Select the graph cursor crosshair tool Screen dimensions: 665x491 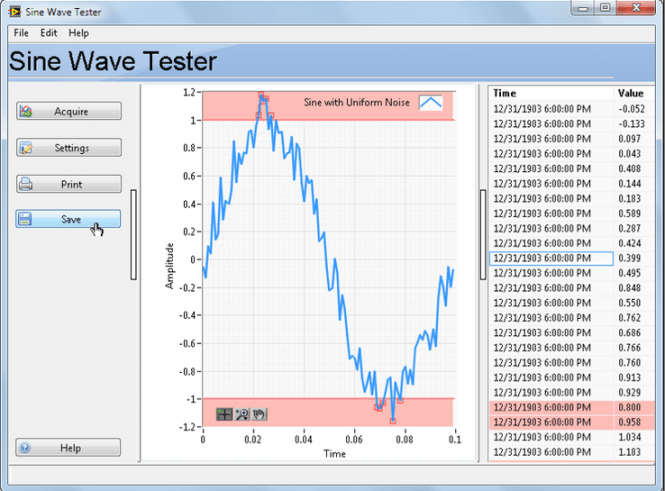224,414
